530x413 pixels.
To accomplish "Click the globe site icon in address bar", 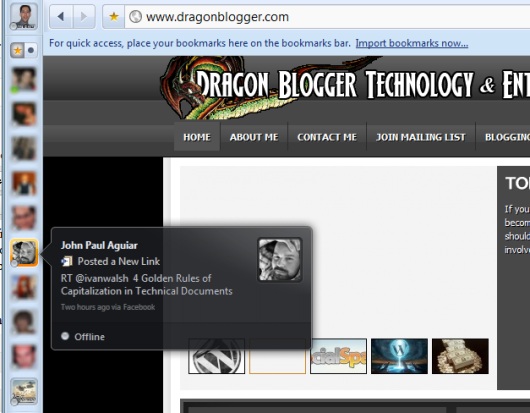I will click(136, 17).
